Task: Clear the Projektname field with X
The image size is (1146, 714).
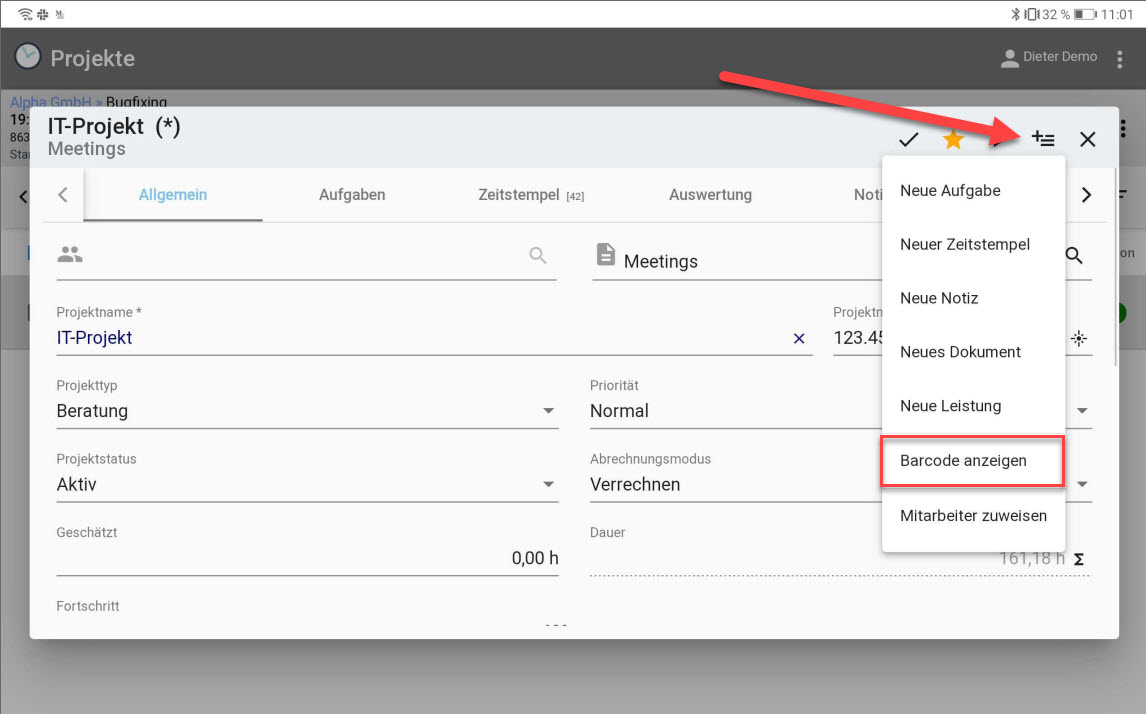Action: (x=799, y=338)
